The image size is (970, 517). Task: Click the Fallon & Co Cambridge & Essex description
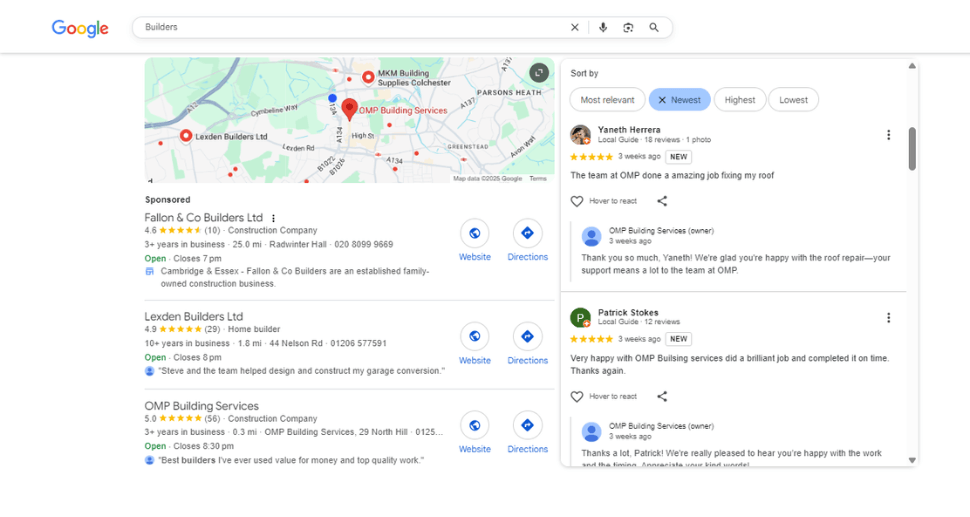294,277
